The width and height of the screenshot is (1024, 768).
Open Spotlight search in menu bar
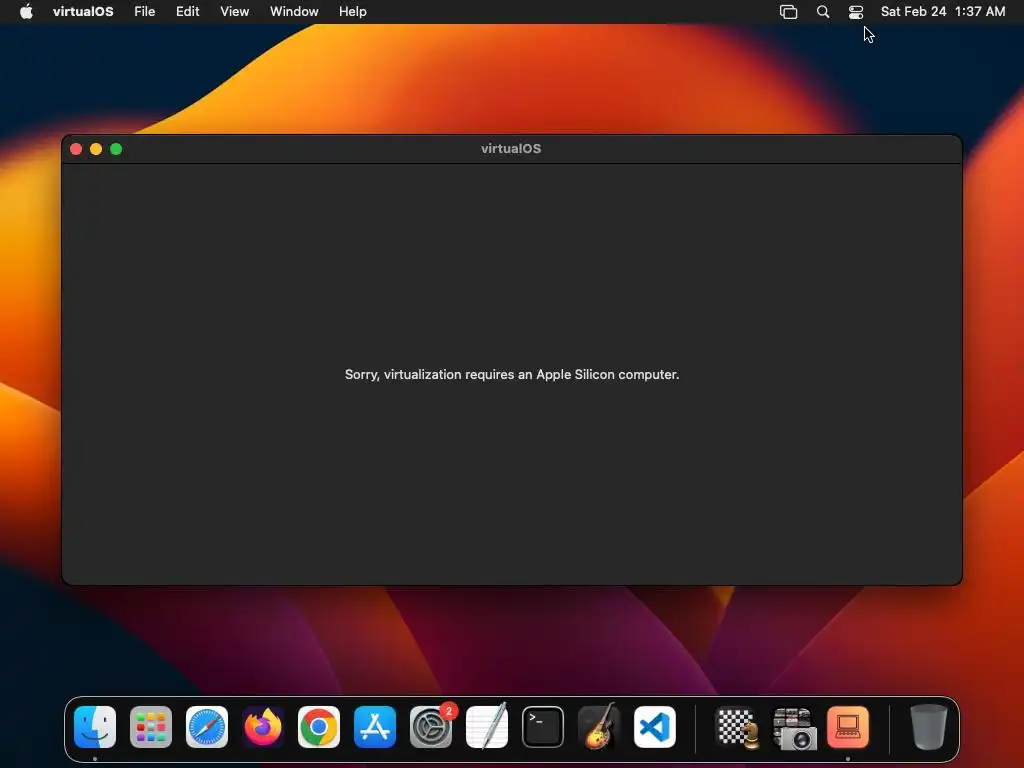pos(823,12)
